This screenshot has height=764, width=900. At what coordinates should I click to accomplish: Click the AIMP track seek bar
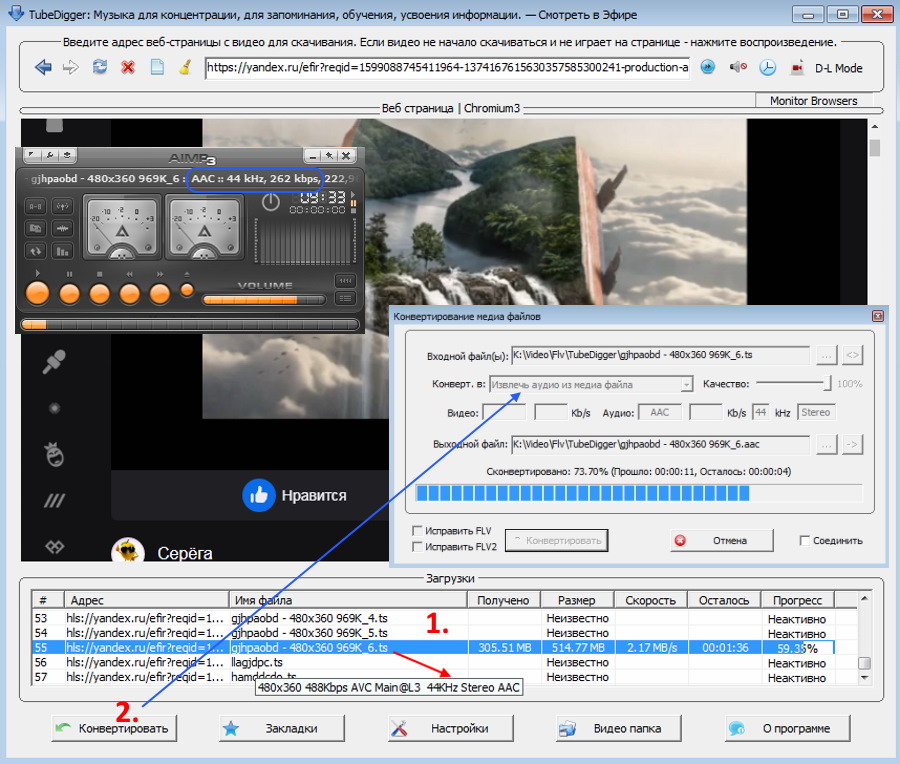[x=190, y=324]
